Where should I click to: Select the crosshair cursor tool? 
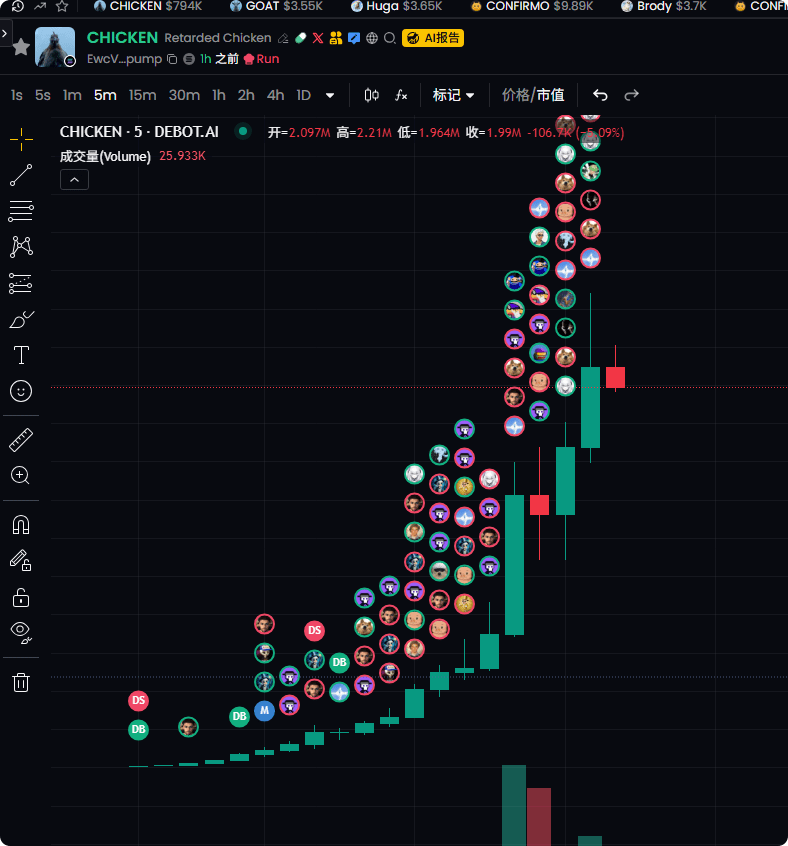point(21,139)
